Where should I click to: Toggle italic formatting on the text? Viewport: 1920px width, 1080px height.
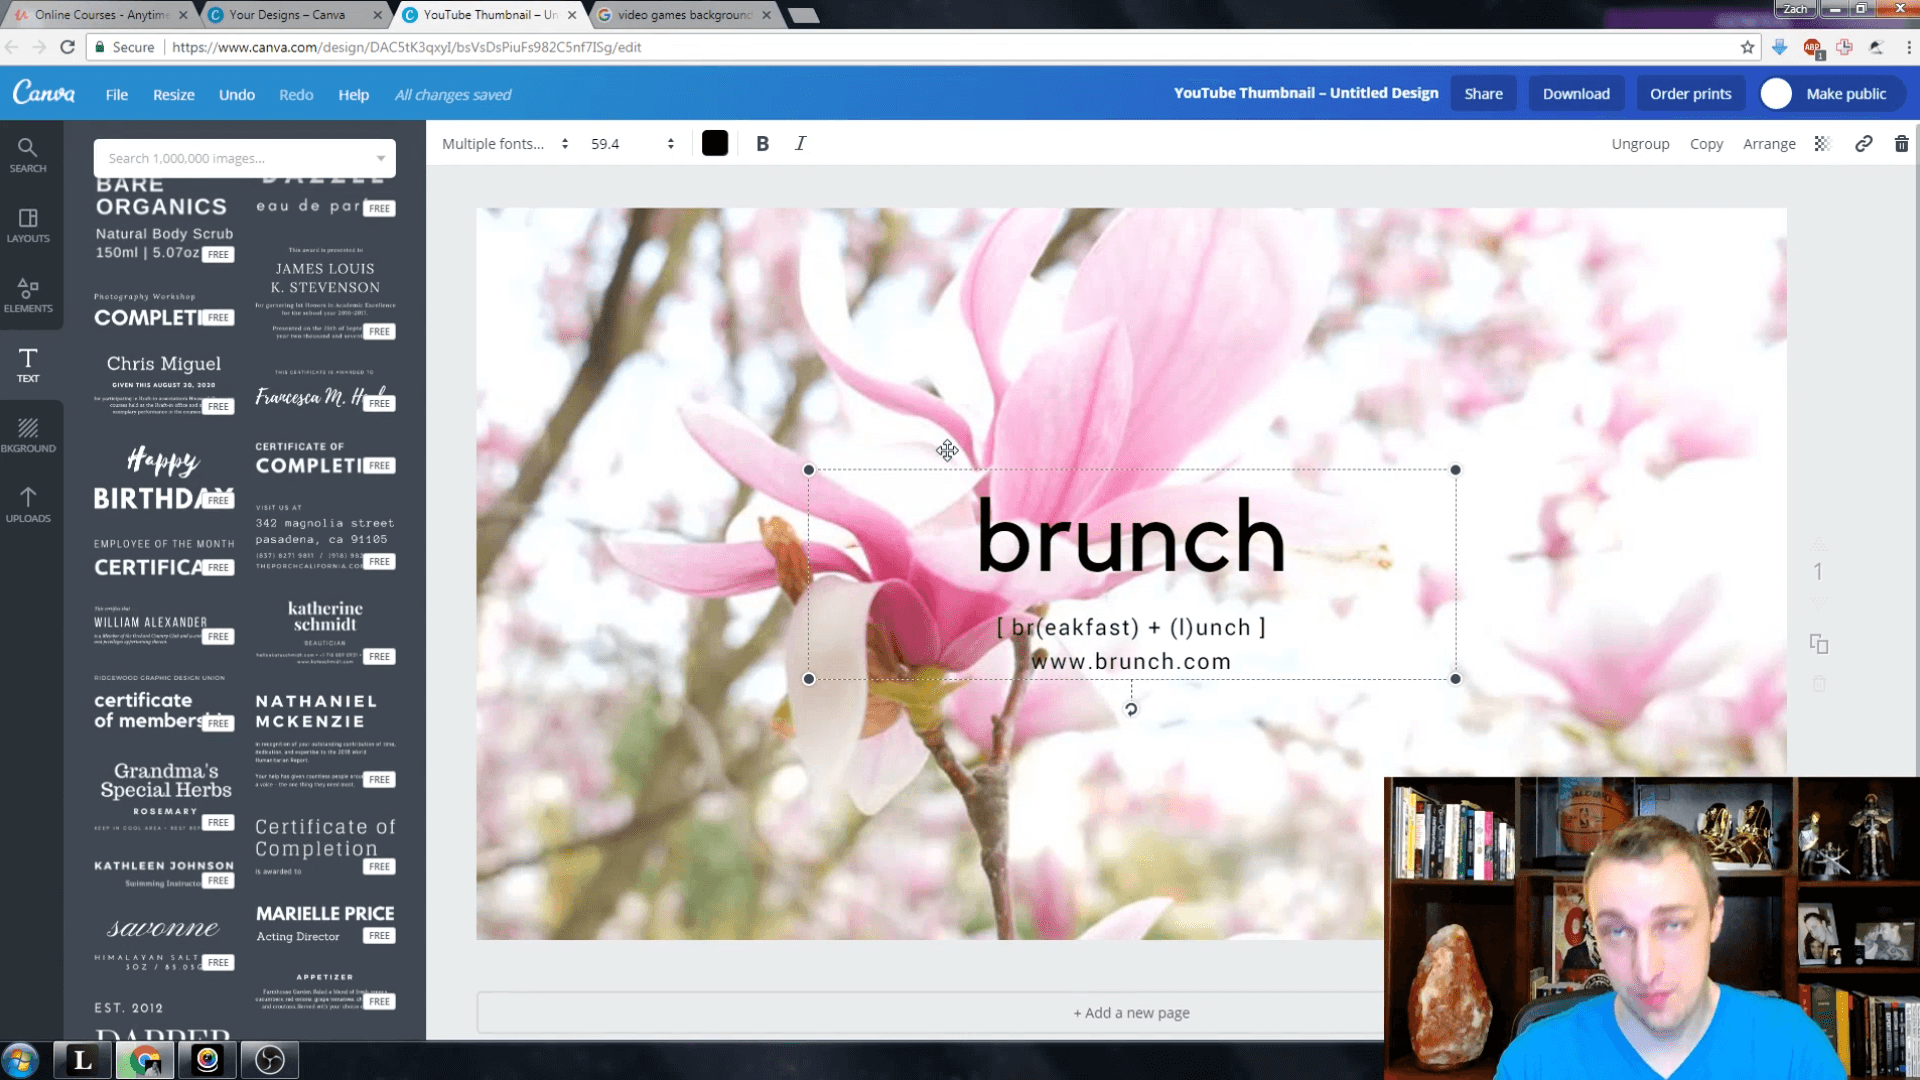800,143
